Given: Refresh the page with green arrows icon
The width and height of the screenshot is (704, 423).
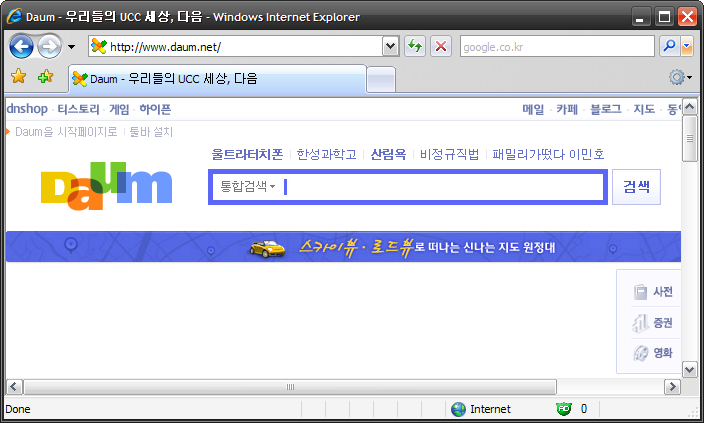Looking at the screenshot, I should pos(415,46).
